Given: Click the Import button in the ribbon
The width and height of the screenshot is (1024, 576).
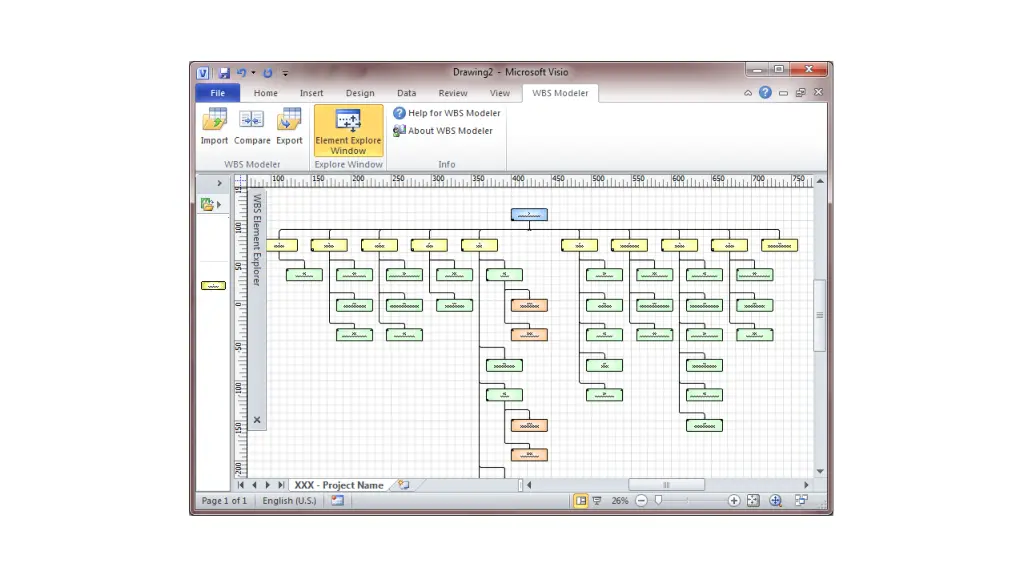Looking at the screenshot, I should coord(214,127).
